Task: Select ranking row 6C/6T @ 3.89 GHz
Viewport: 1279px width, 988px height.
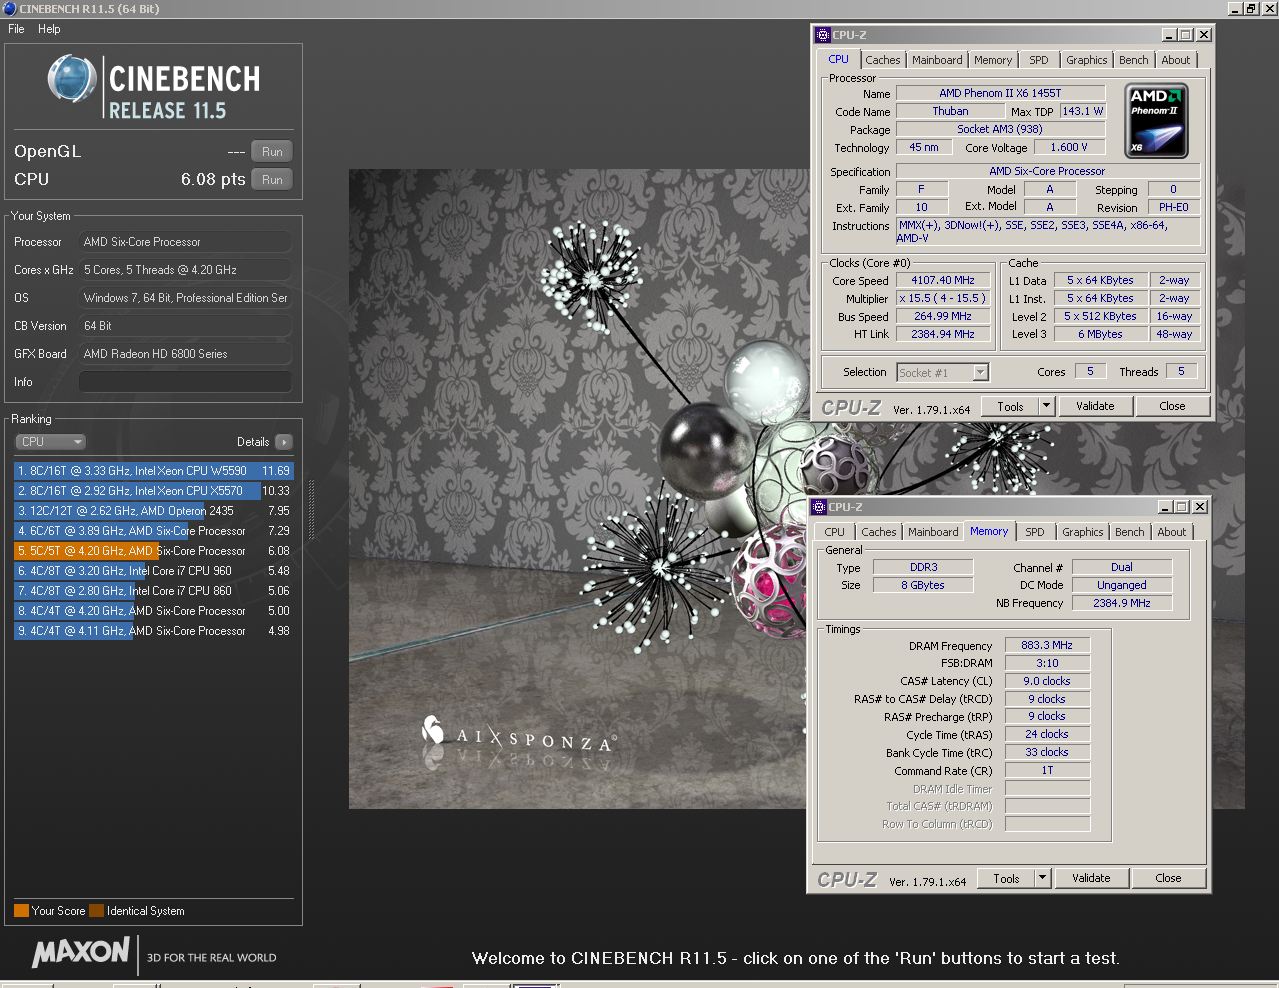Action: coord(154,531)
